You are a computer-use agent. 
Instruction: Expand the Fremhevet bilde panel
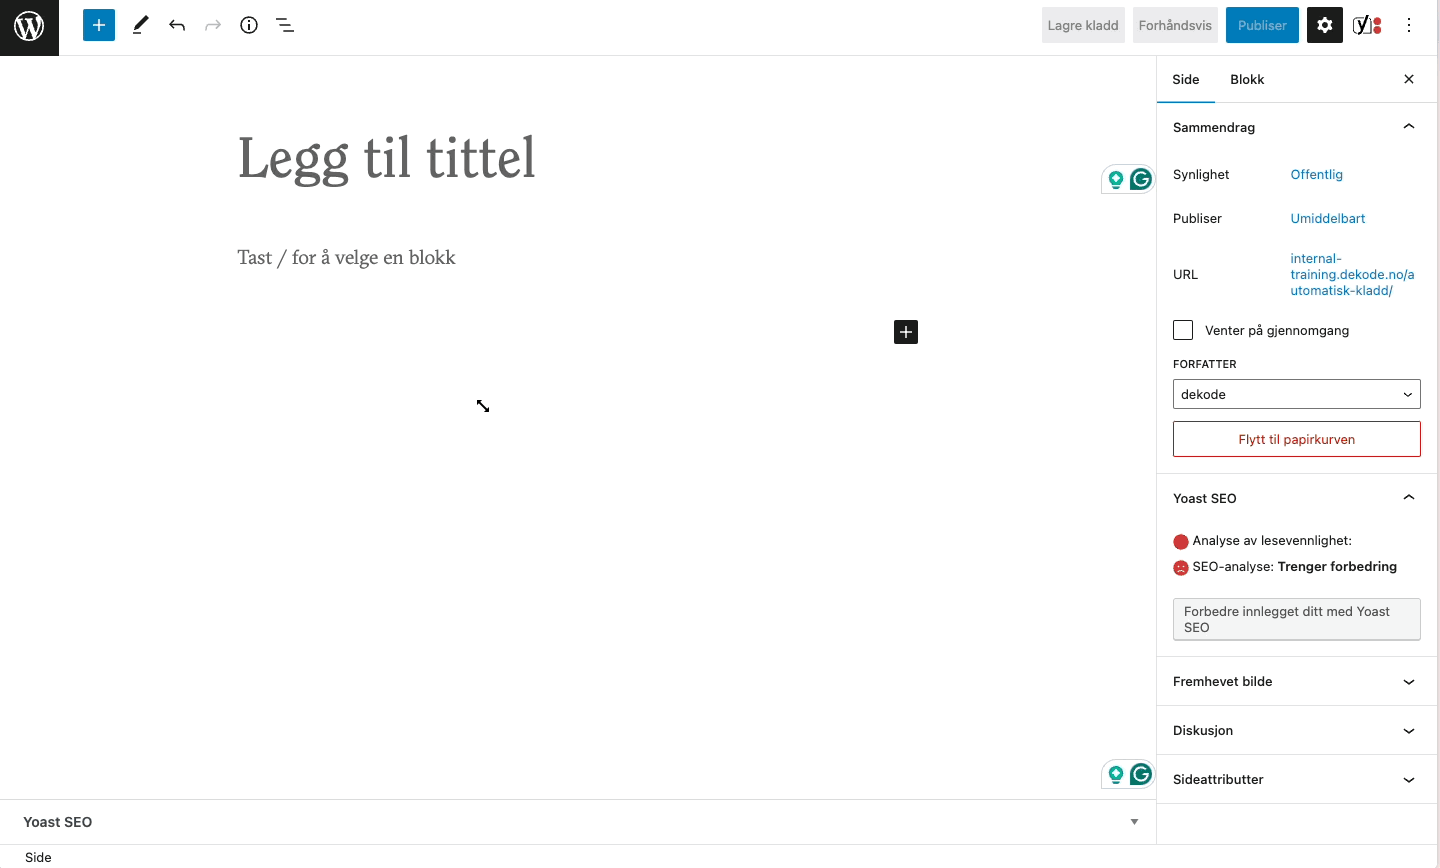(1296, 681)
